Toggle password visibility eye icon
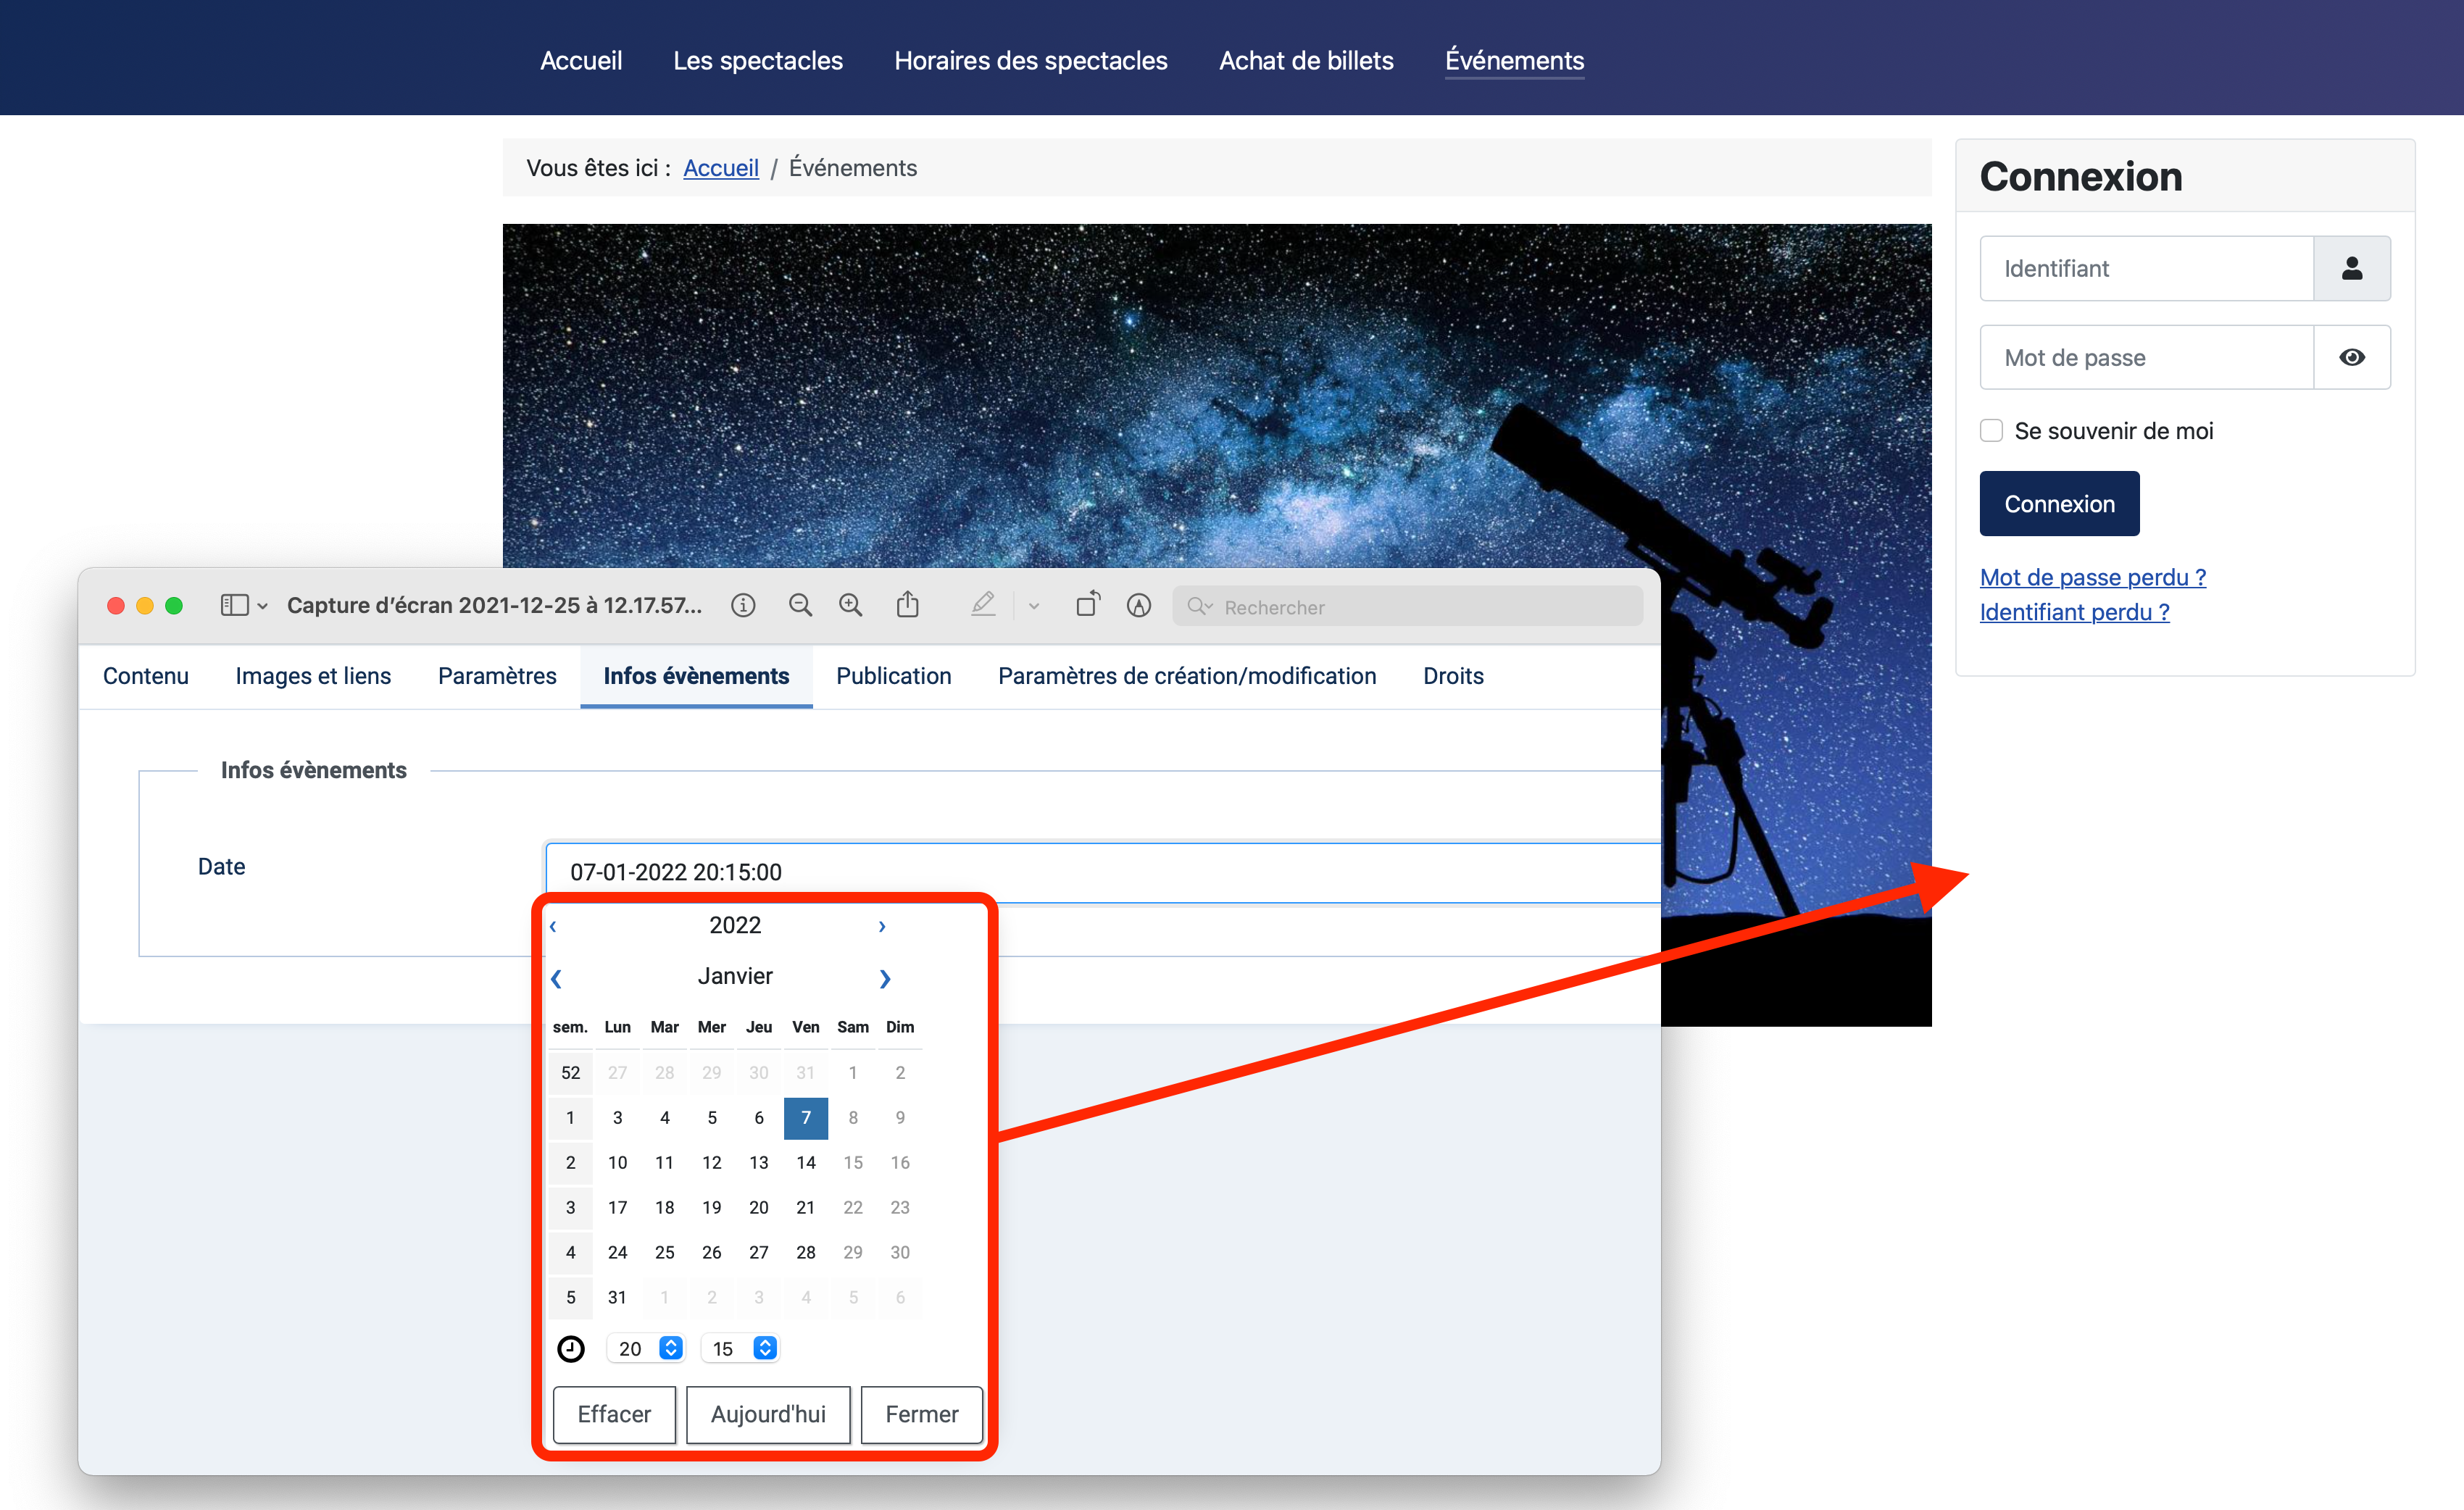 [2351, 357]
